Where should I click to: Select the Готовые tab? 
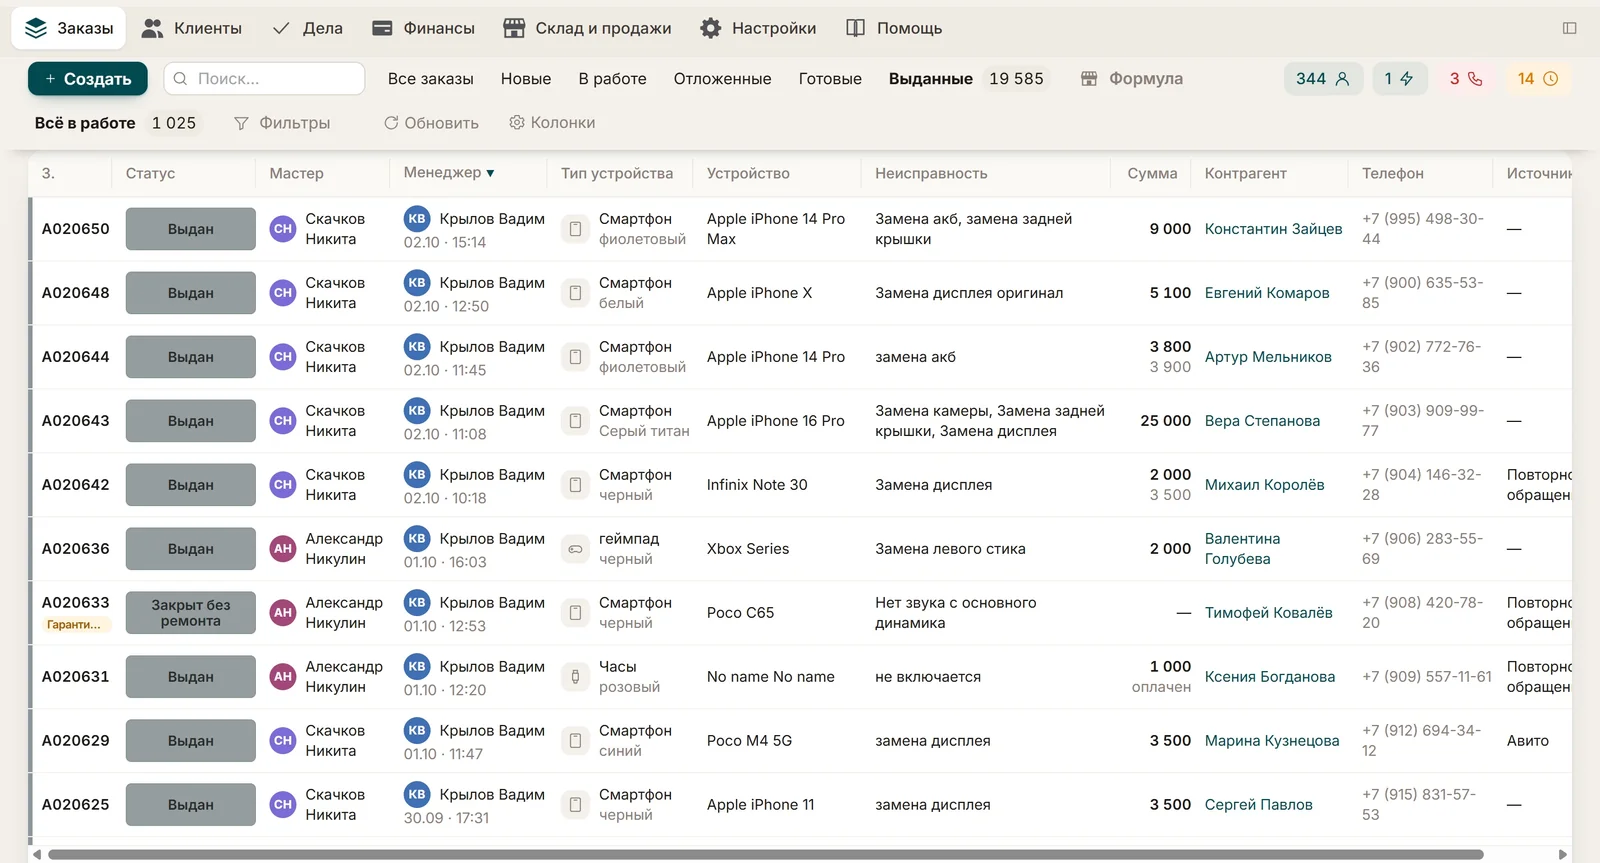(x=830, y=79)
